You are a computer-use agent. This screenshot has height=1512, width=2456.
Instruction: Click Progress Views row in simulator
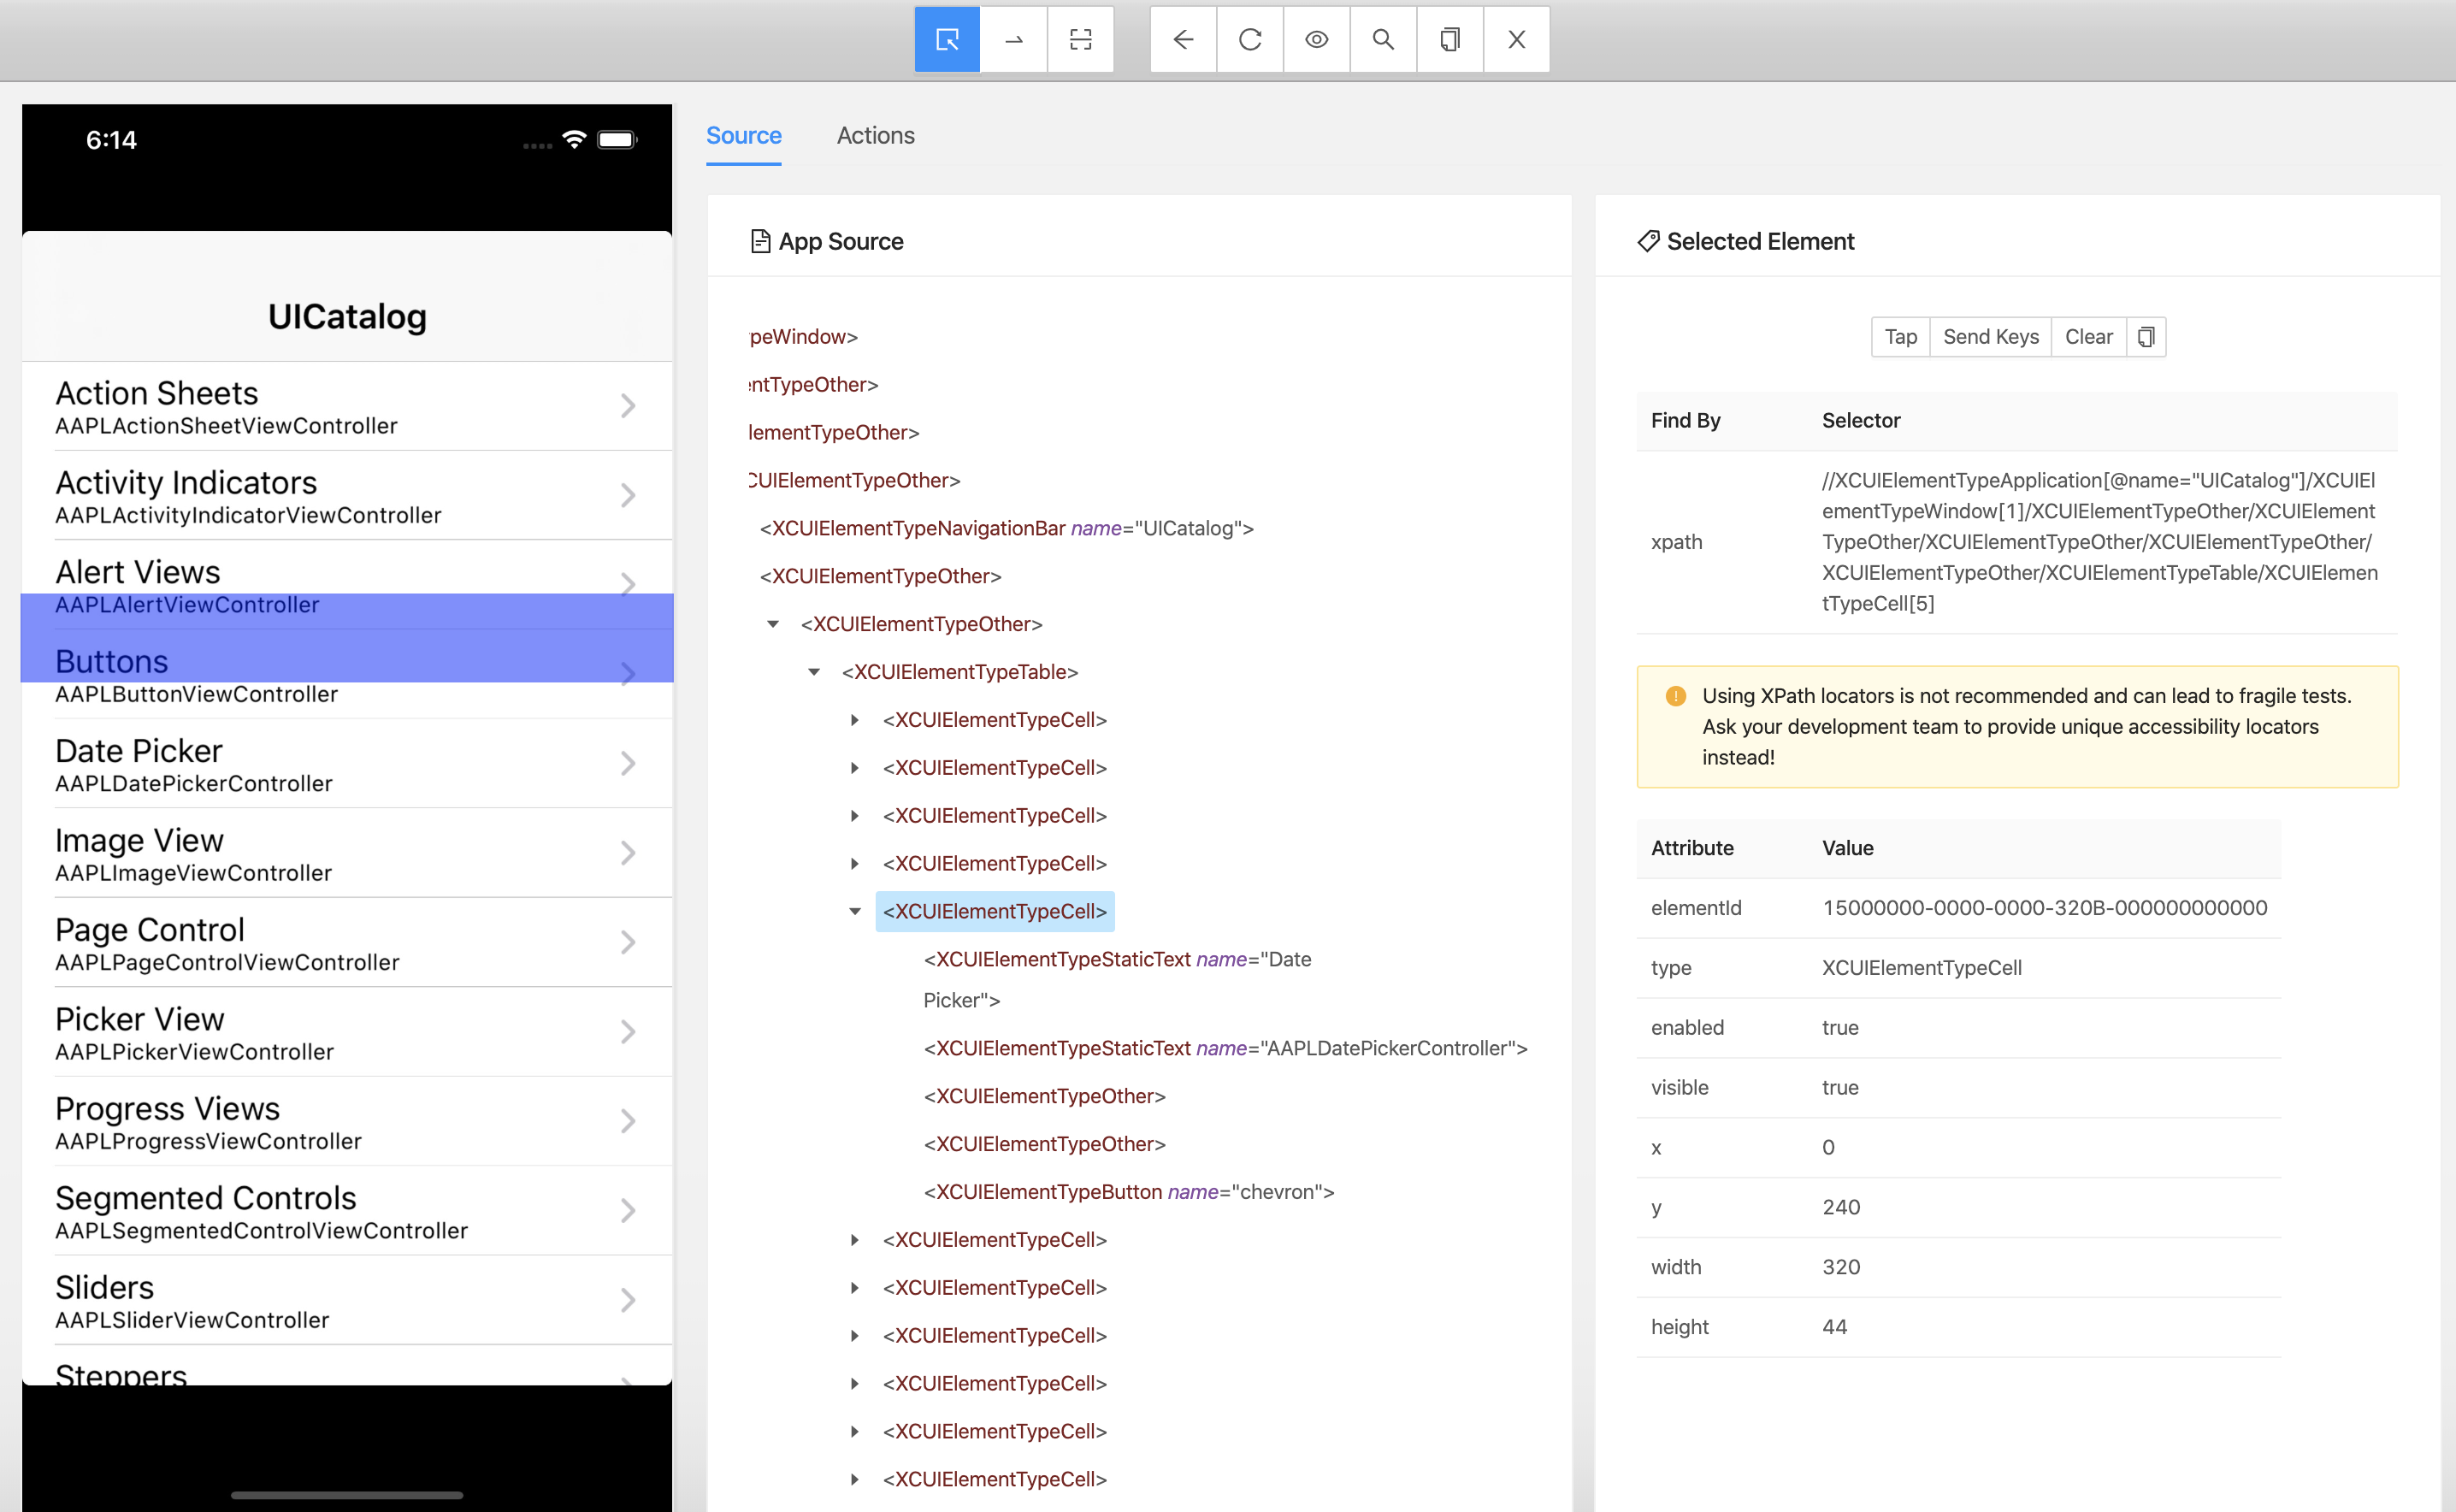347,1122
